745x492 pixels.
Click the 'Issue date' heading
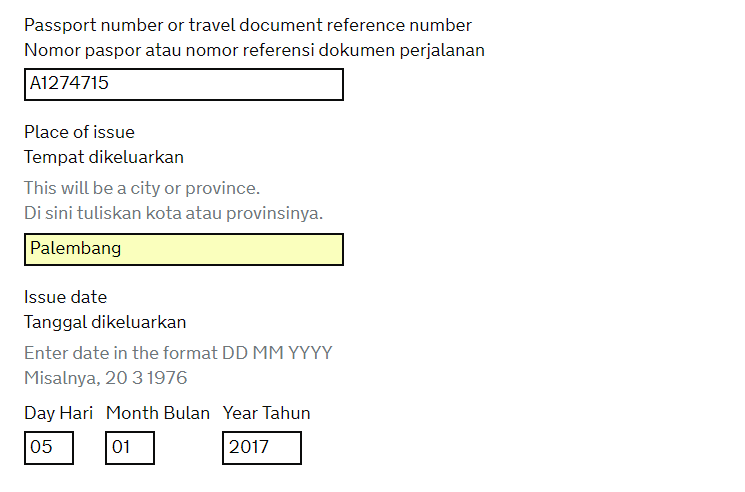coord(65,297)
